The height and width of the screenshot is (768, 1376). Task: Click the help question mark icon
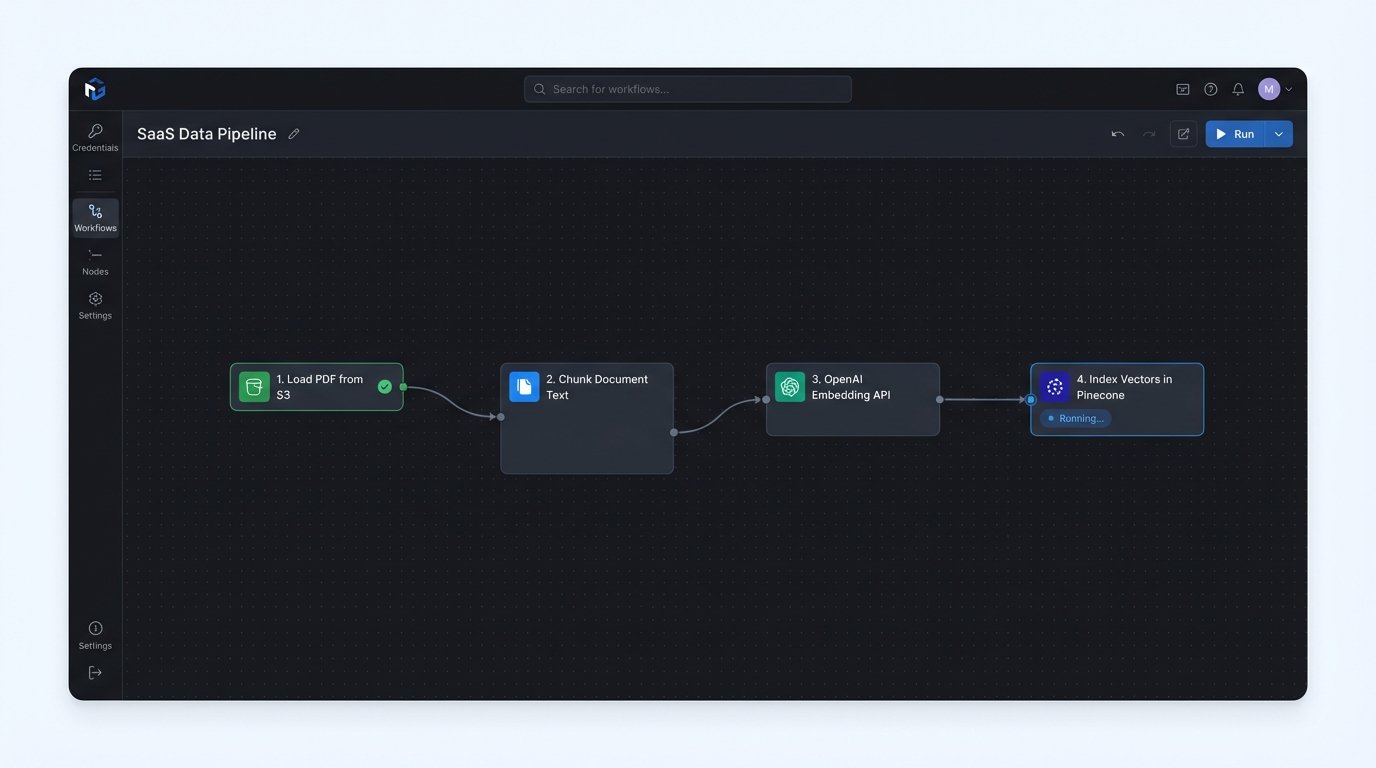point(1210,89)
